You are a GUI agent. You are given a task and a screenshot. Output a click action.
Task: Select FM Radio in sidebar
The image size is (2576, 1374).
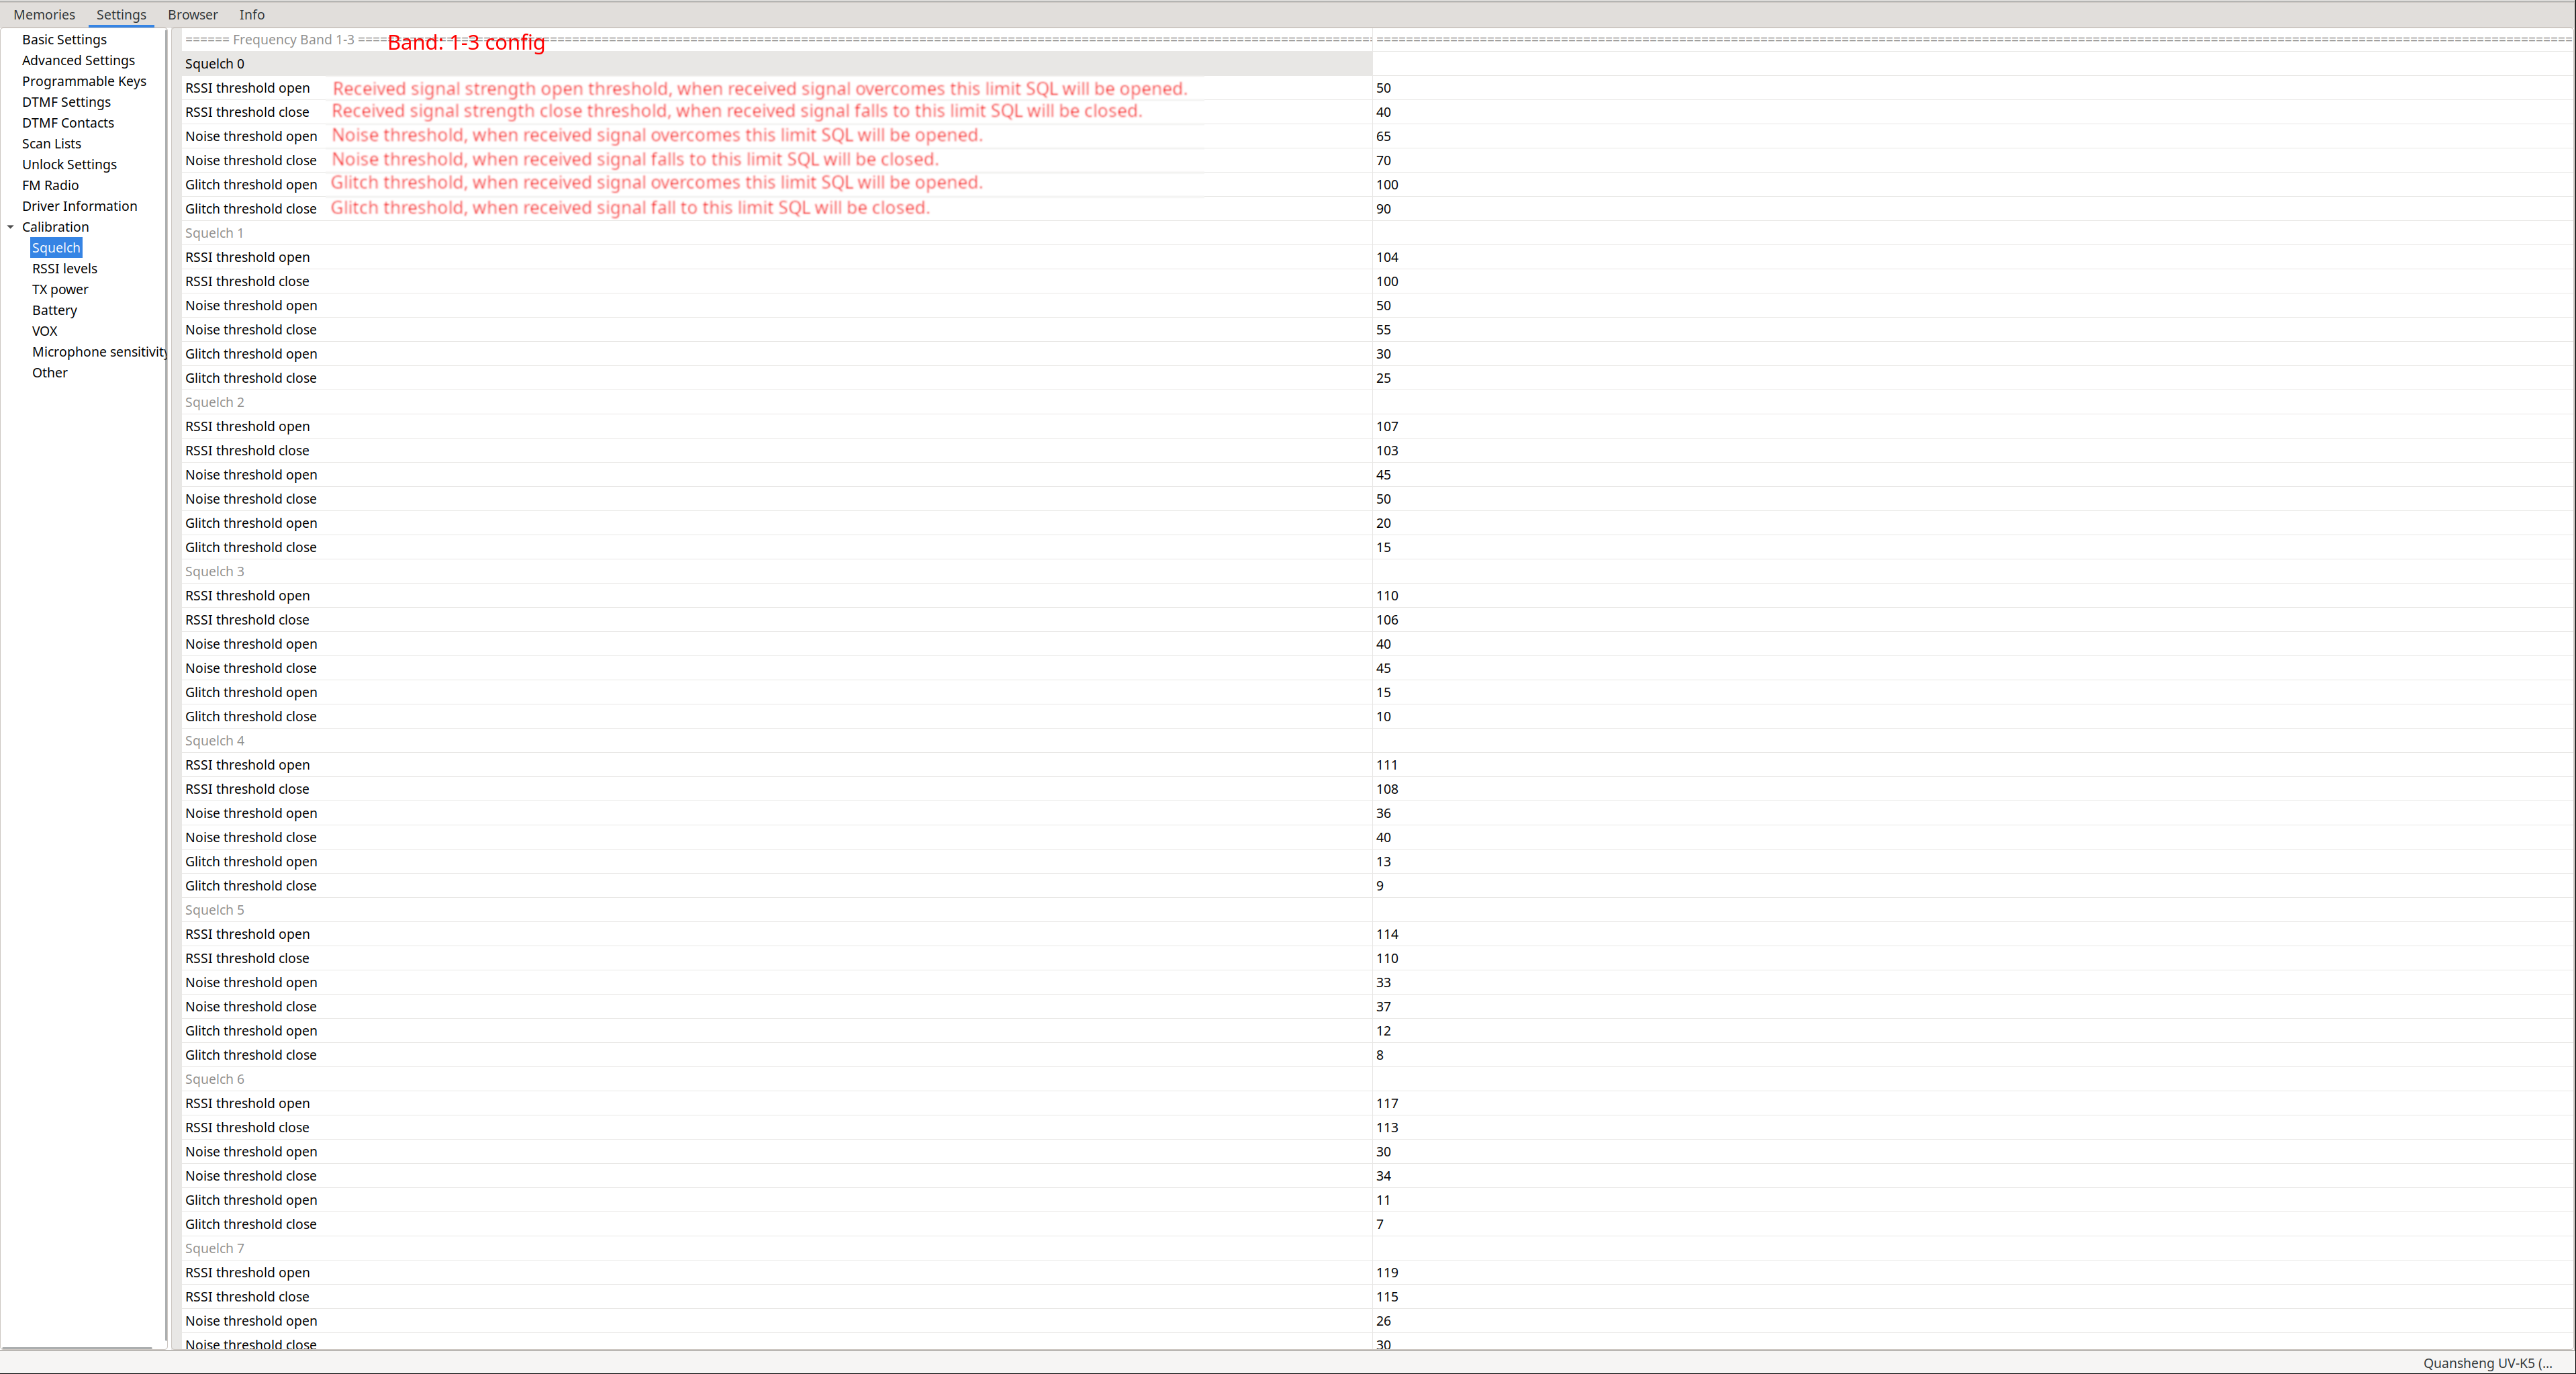click(50, 185)
